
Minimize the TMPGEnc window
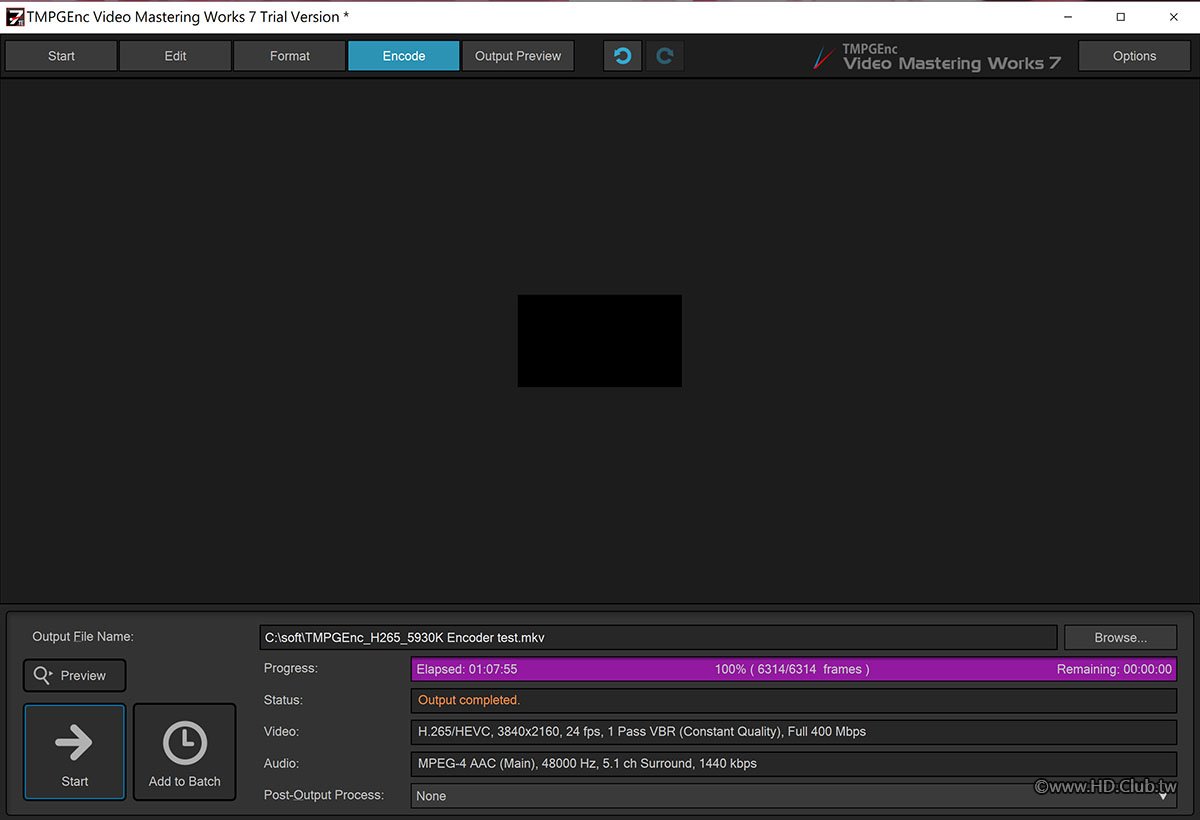click(x=1067, y=17)
